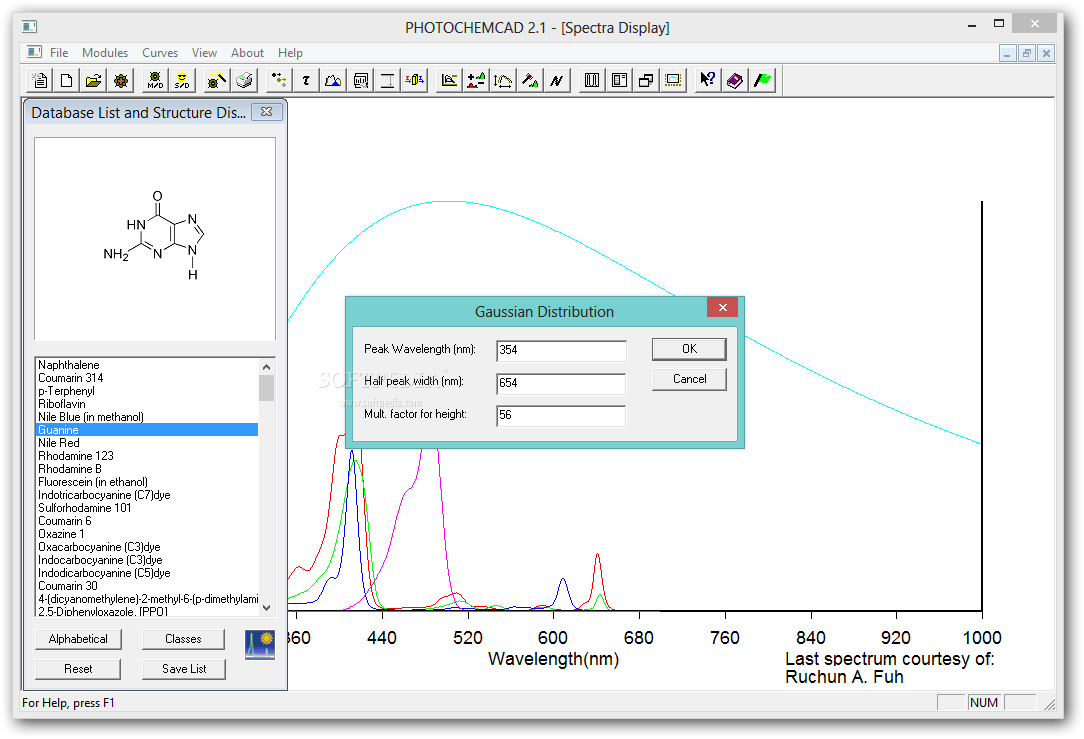This screenshot has width=1084, height=739.
Task: Click the red and blue arrows transfer icon
Action: (x=414, y=81)
